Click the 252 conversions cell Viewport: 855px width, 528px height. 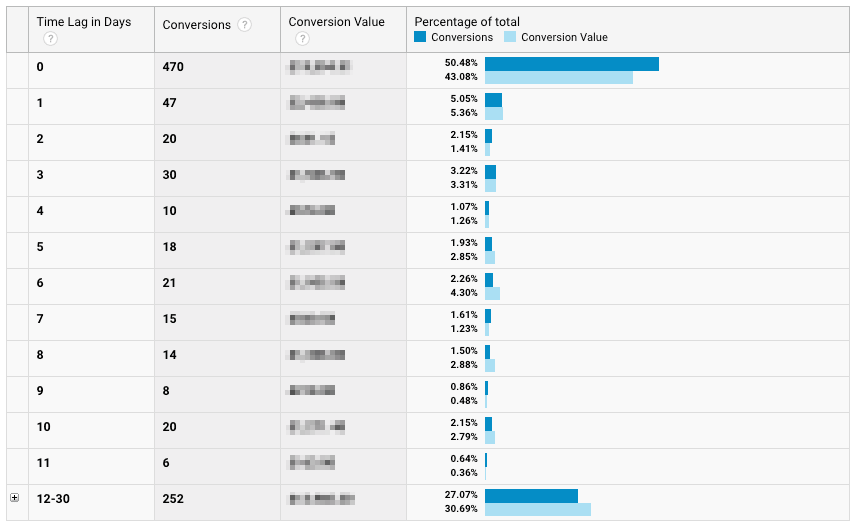coord(174,499)
